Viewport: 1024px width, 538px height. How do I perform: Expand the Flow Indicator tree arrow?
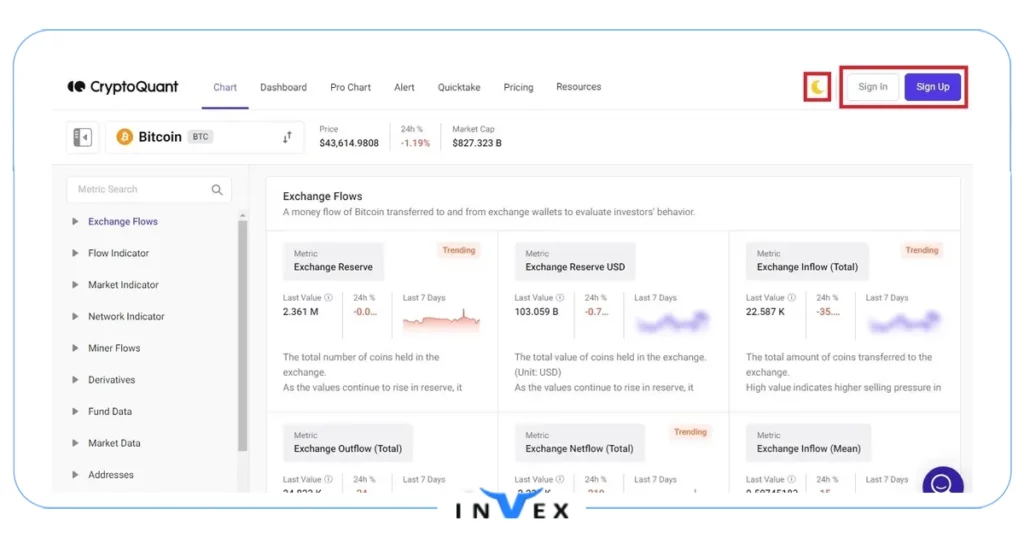(75, 253)
